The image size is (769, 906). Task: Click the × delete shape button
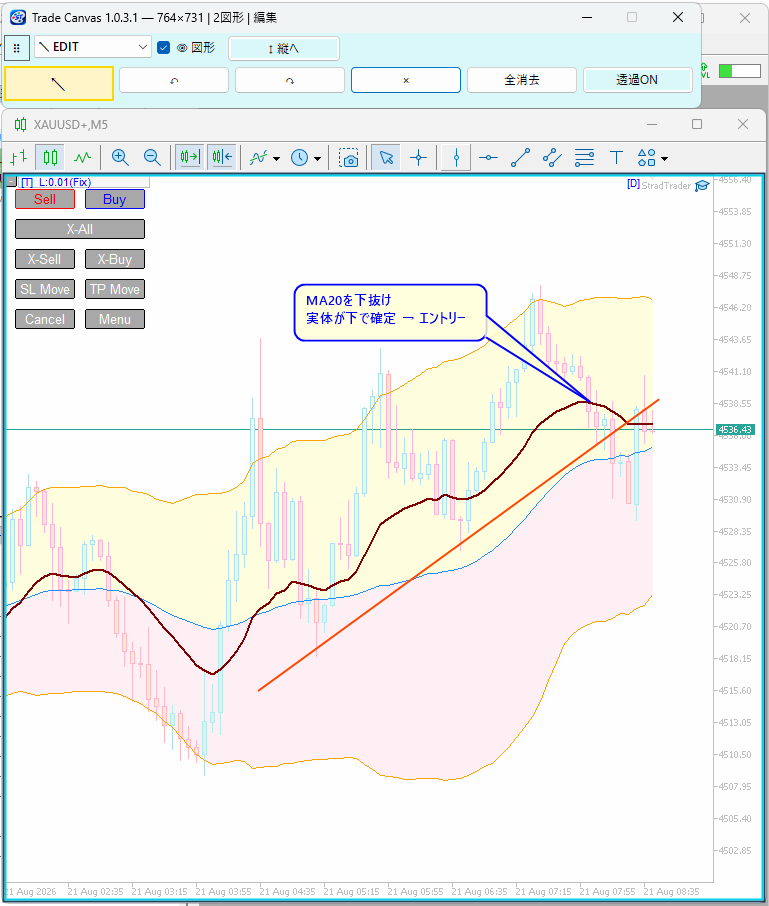[x=406, y=80]
